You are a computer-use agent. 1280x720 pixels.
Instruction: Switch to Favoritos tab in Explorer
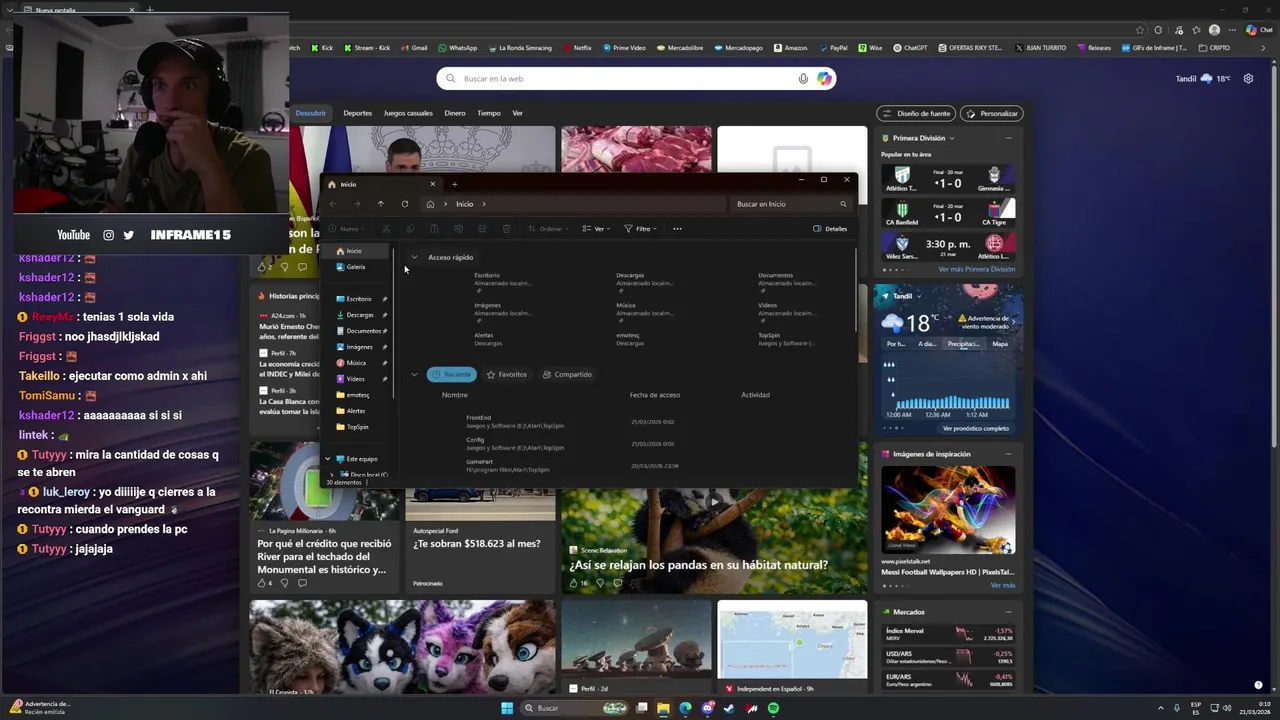pyautogui.click(x=507, y=375)
